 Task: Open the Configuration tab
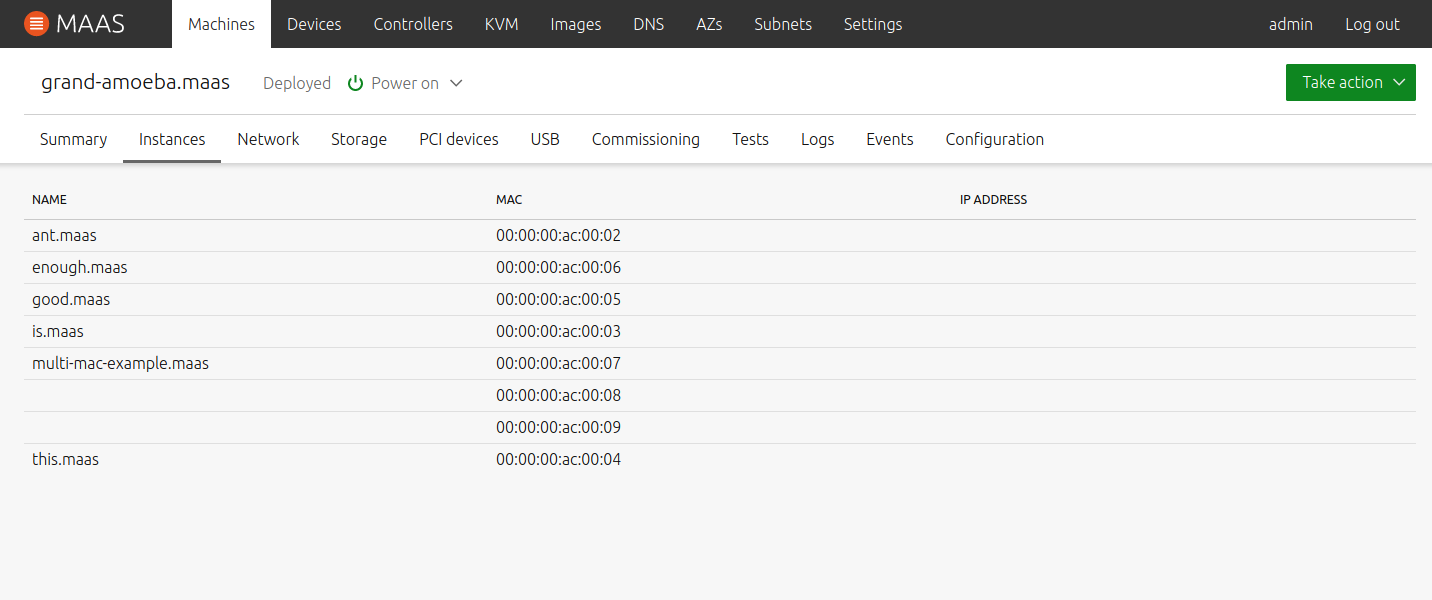[x=994, y=139]
